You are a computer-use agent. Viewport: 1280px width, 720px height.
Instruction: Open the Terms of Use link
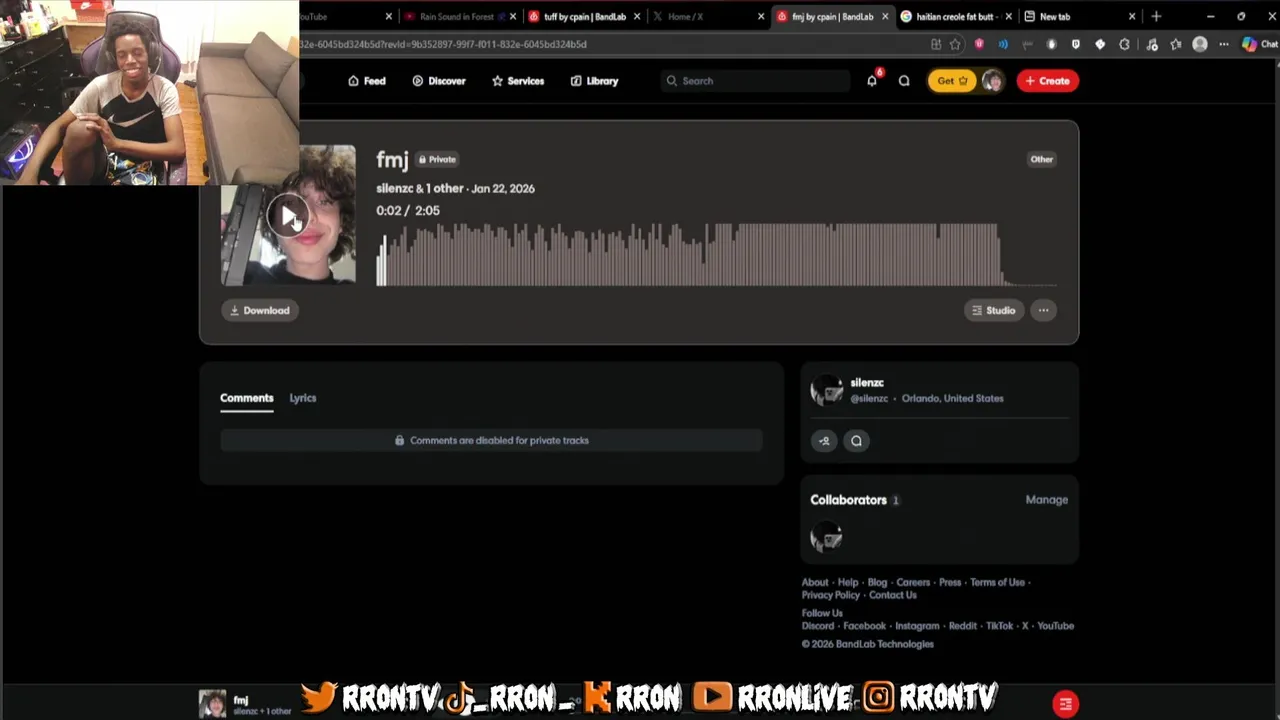tap(997, 582)
